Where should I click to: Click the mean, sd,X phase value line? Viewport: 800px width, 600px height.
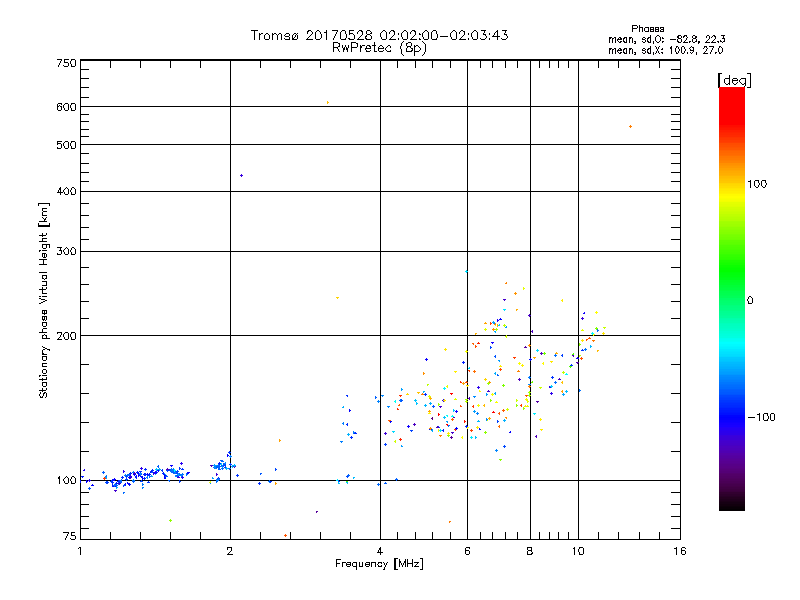tap(665, 50)
